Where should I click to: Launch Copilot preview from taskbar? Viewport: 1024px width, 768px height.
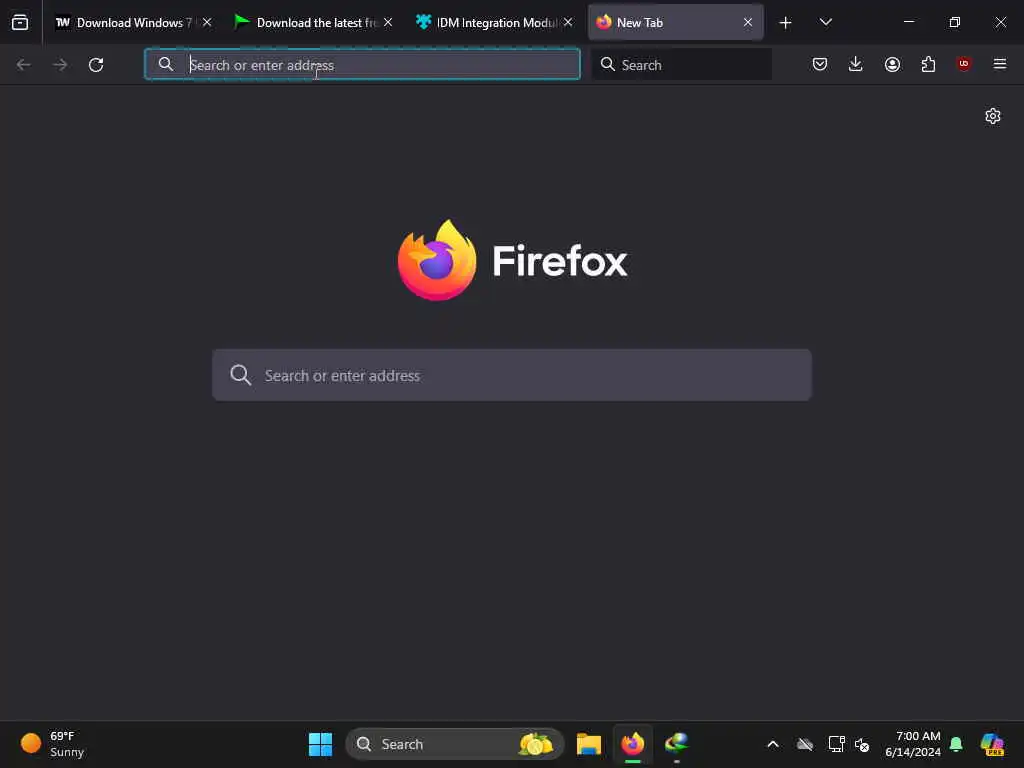992,744
